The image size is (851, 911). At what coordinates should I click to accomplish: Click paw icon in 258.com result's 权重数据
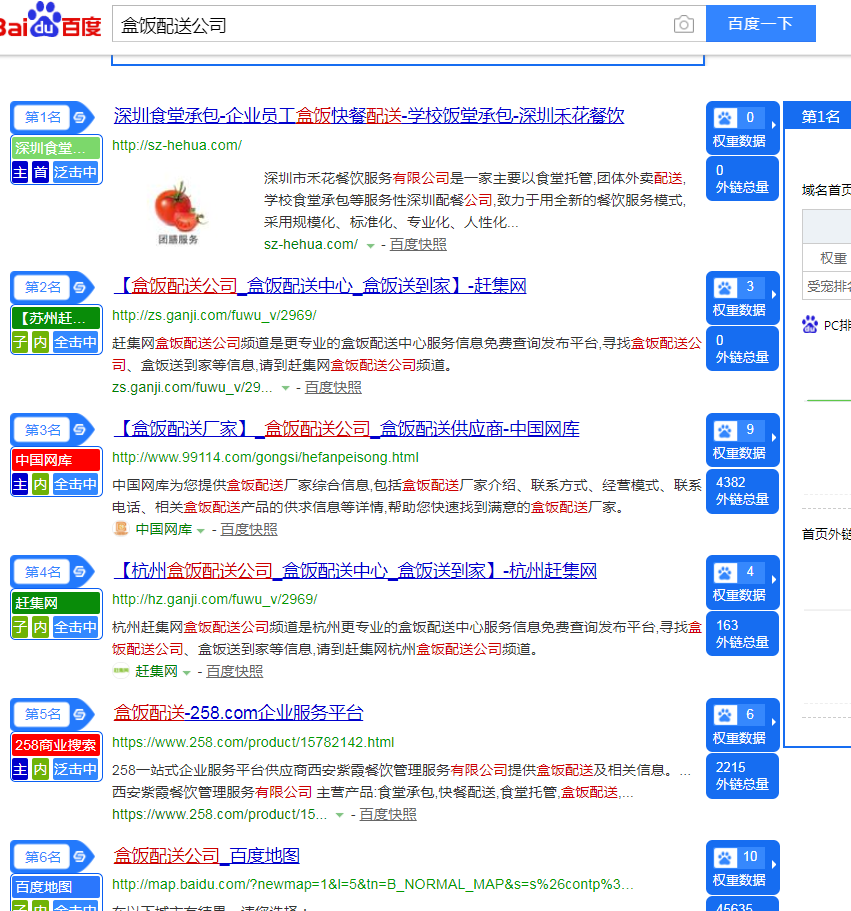coord(724,715)
